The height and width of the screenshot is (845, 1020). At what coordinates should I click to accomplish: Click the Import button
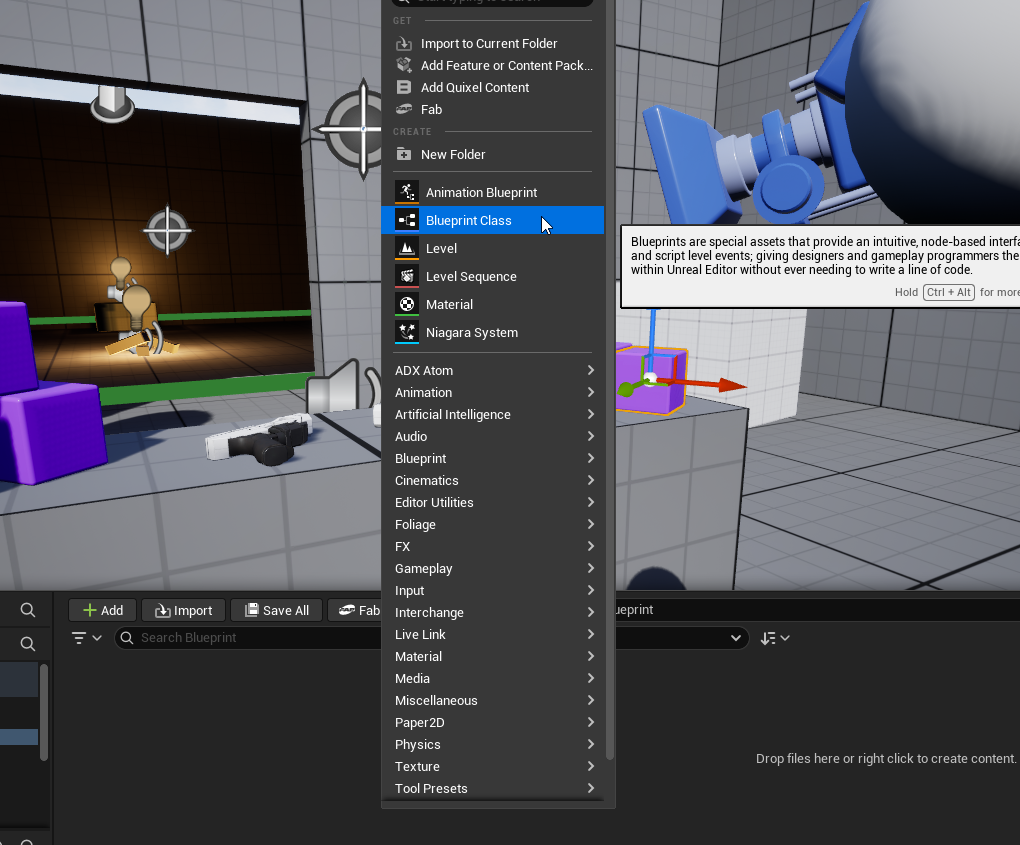click(183, 610)
